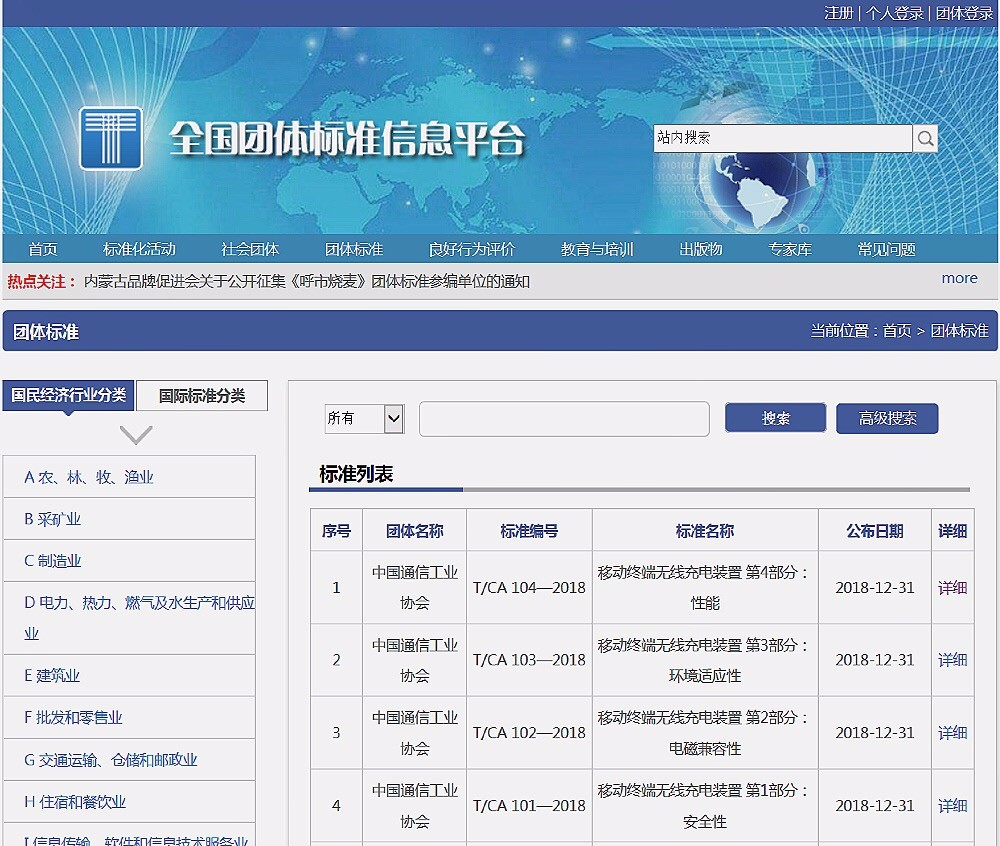Click the 公布日期 column header
The height and width of the screenshot is (846, 1000).
[874, 530]
